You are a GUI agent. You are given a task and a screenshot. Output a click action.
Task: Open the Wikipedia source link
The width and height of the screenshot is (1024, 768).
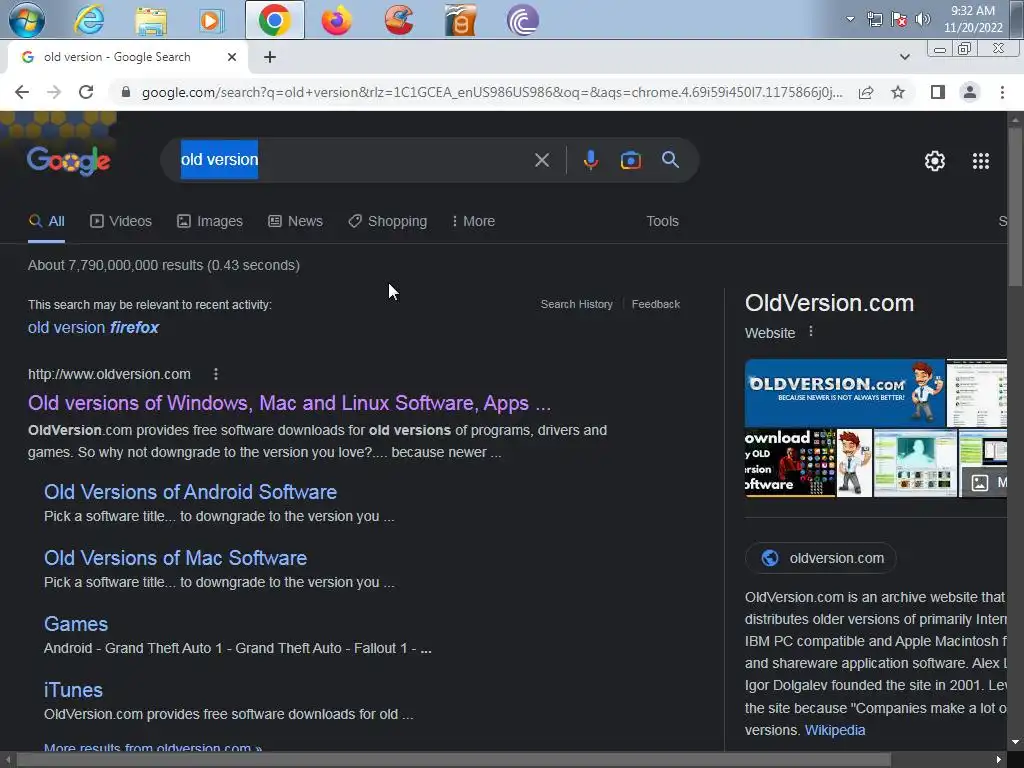coord(835,730)
